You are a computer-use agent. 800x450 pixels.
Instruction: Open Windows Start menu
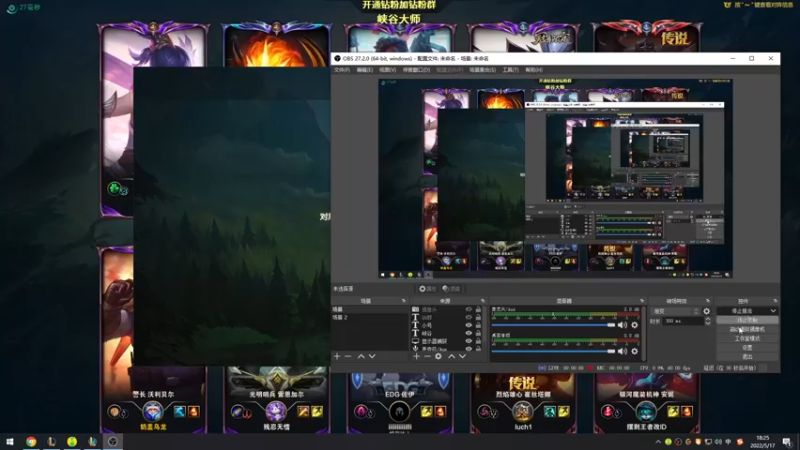coord(10,441)
